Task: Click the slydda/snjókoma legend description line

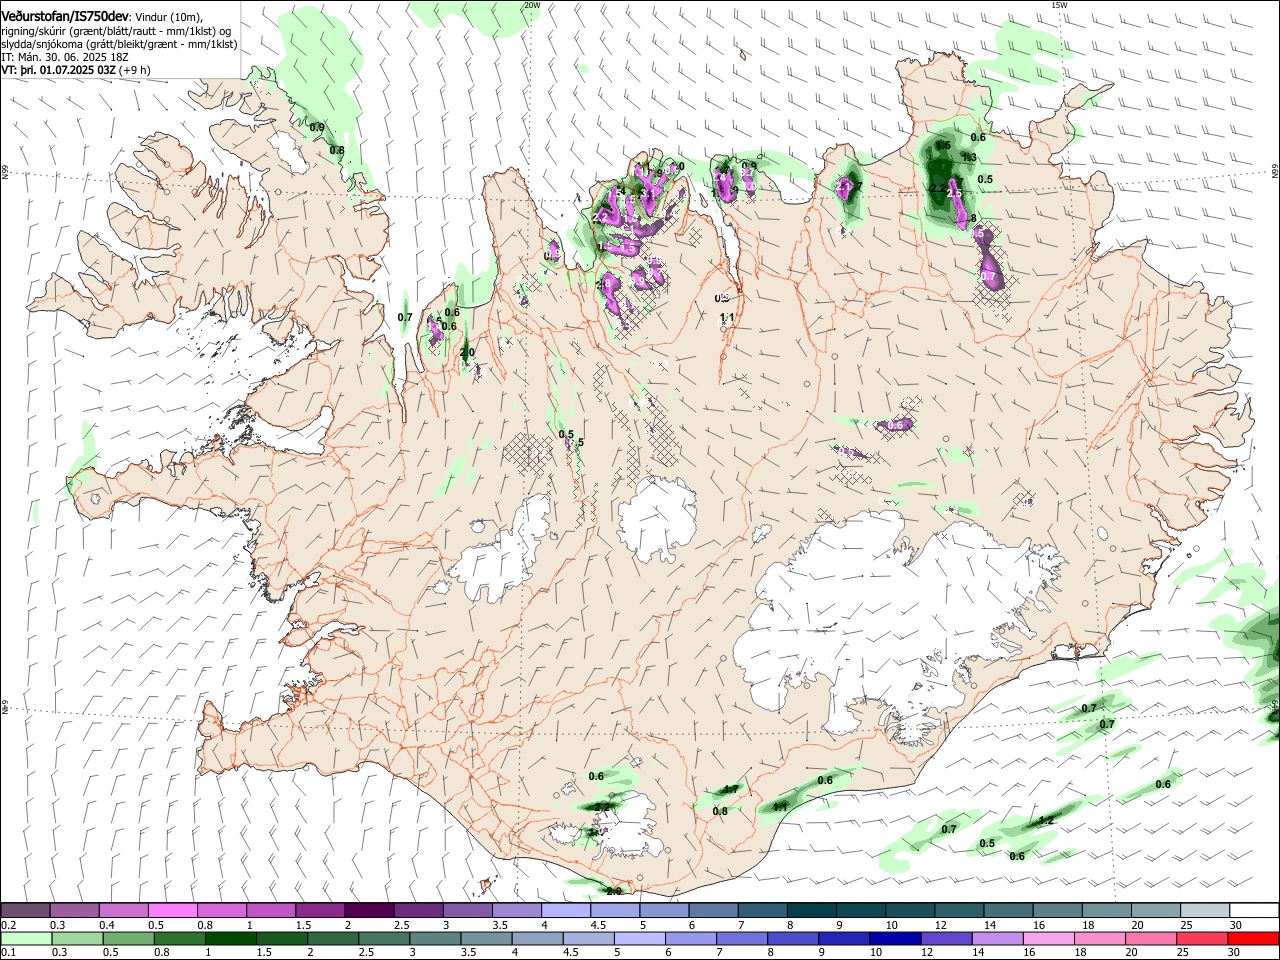Action: [x=119, y=44]
